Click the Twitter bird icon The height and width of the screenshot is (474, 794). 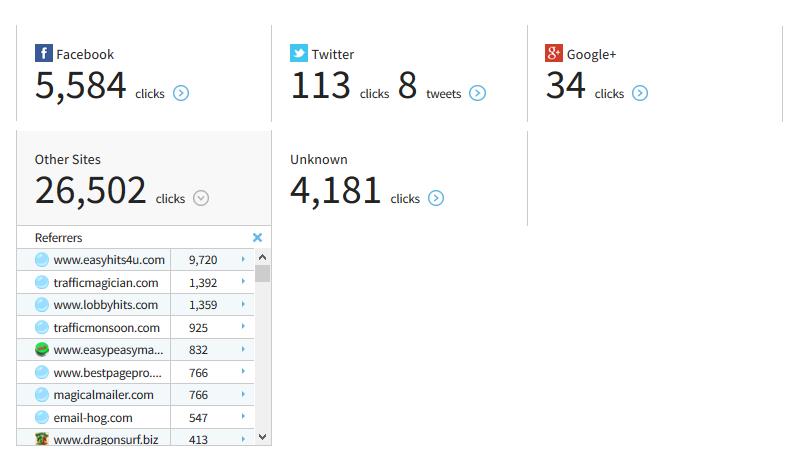coord(299,53)
